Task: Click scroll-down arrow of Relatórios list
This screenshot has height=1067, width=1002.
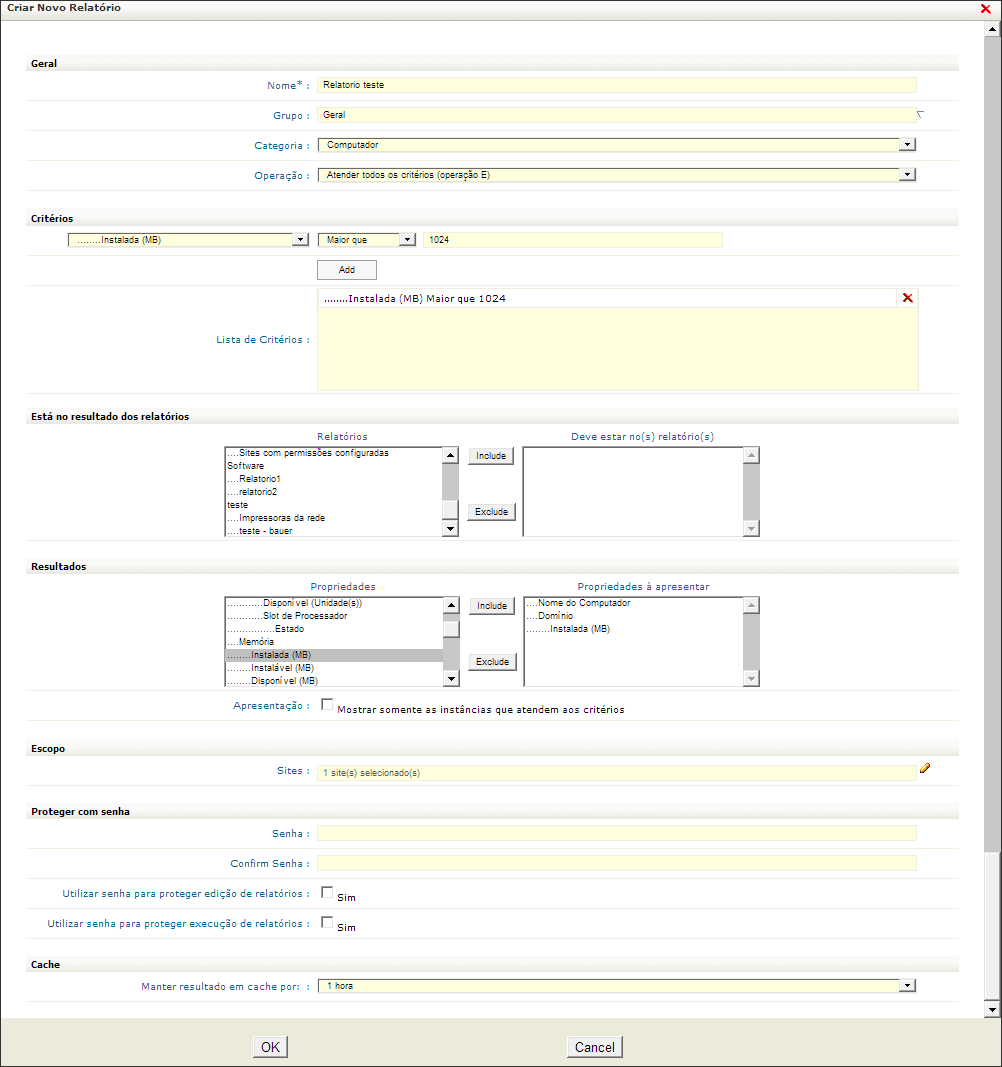Action: point(450,528)
